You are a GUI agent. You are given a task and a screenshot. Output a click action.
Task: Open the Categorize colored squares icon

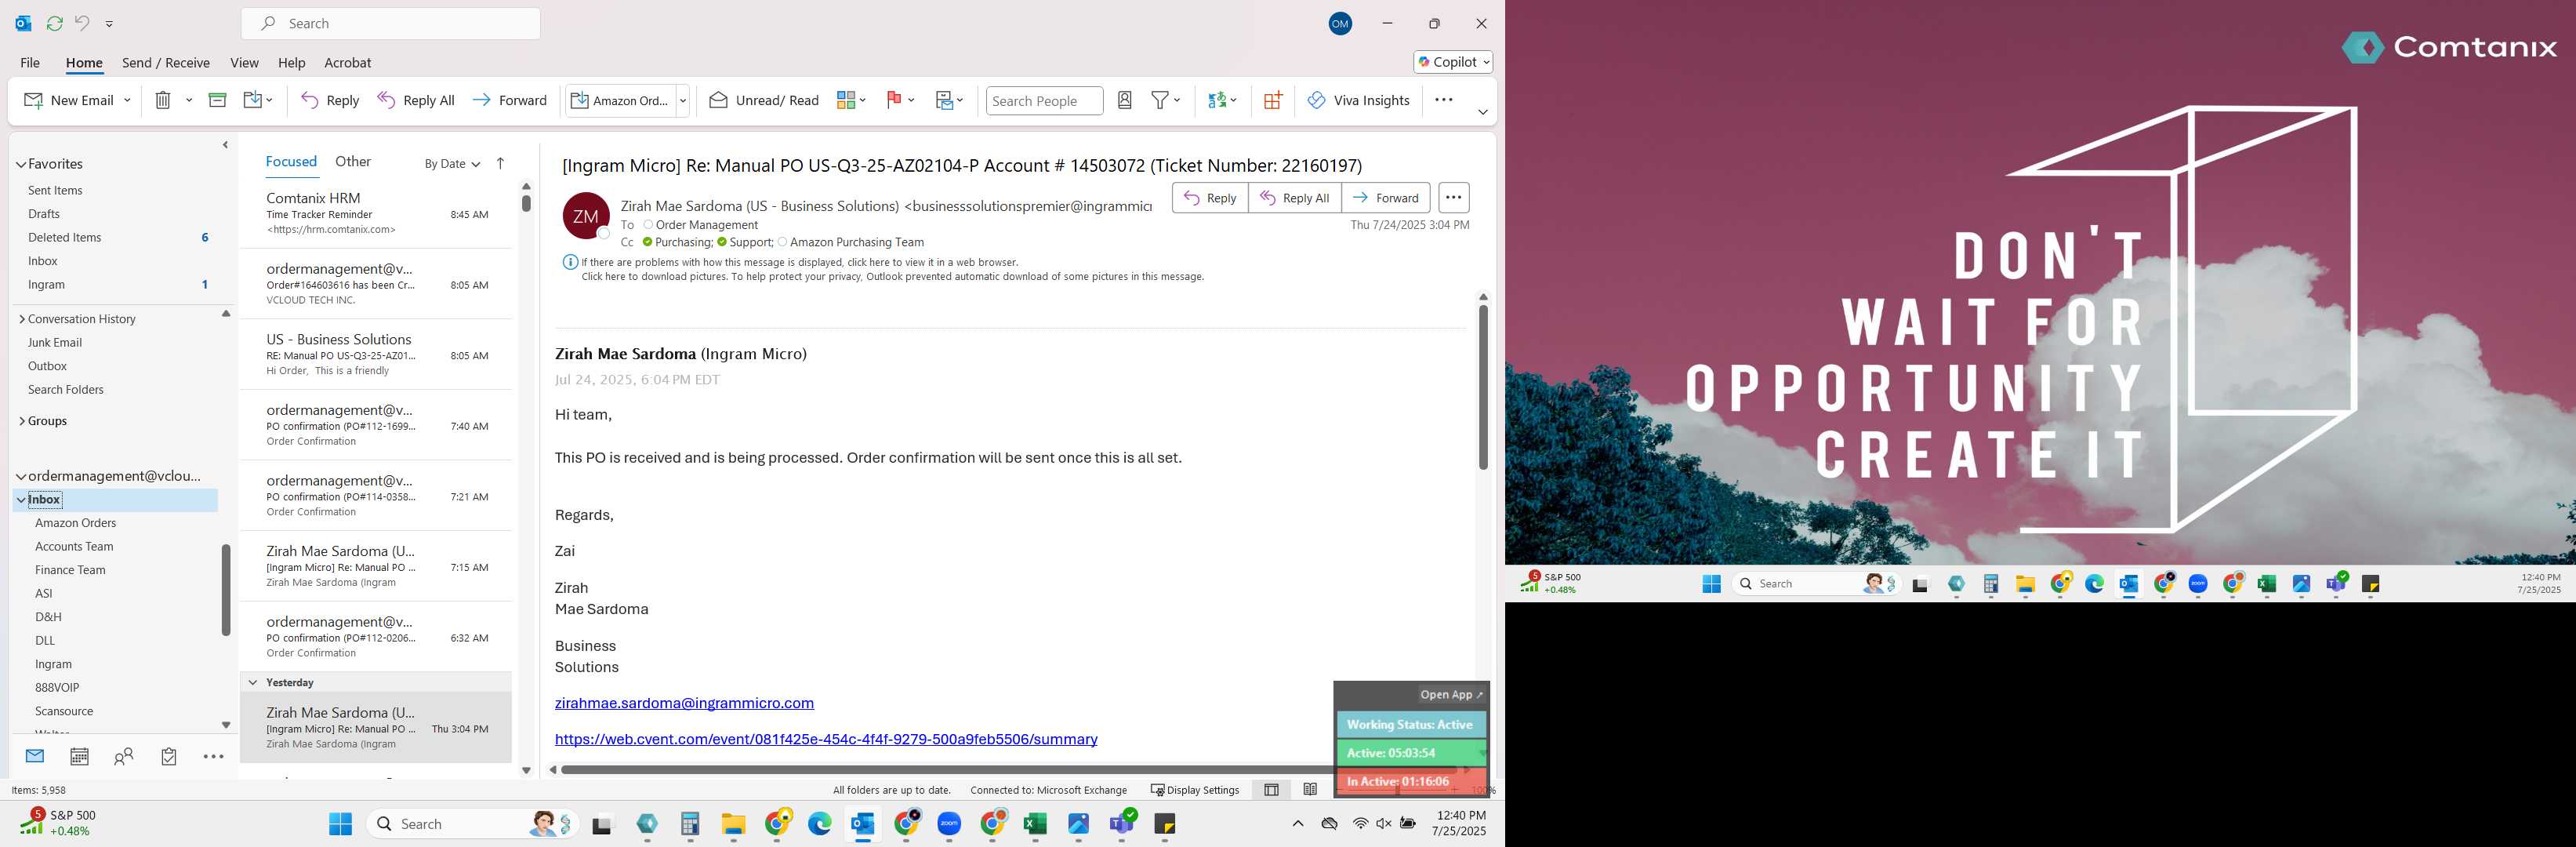pos(846,100)
